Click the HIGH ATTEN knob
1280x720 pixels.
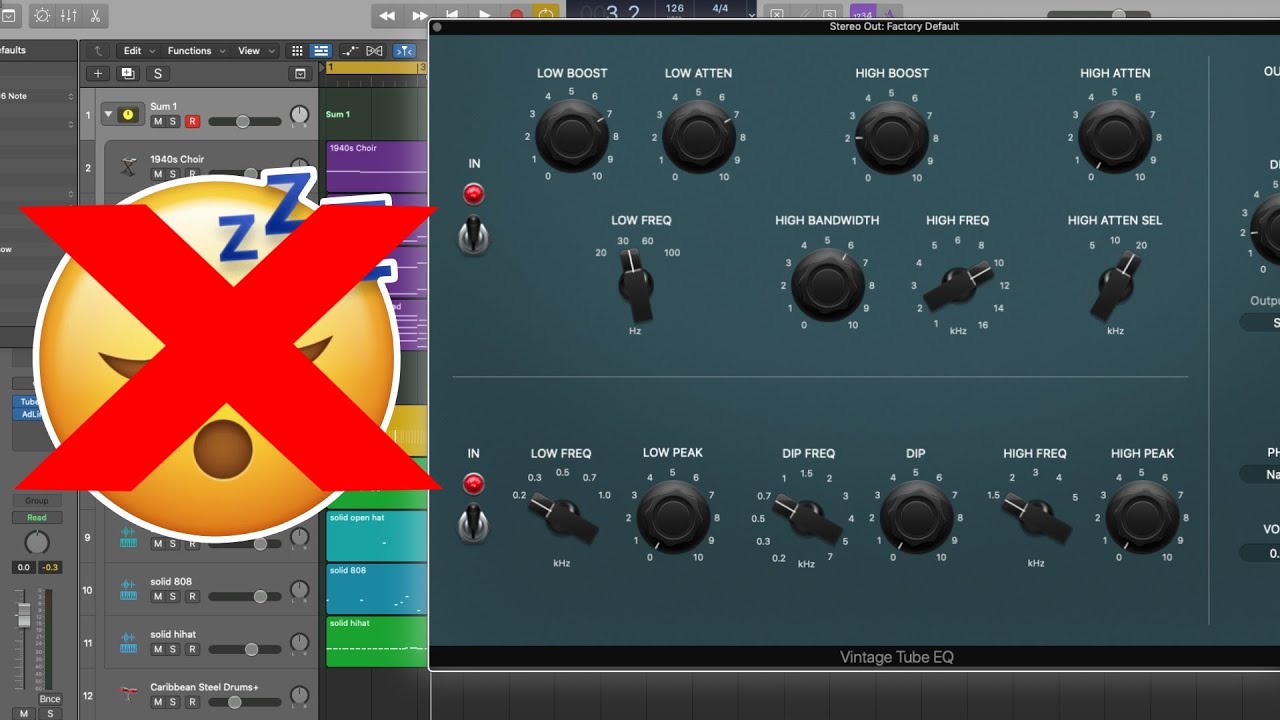point(1115,137)
